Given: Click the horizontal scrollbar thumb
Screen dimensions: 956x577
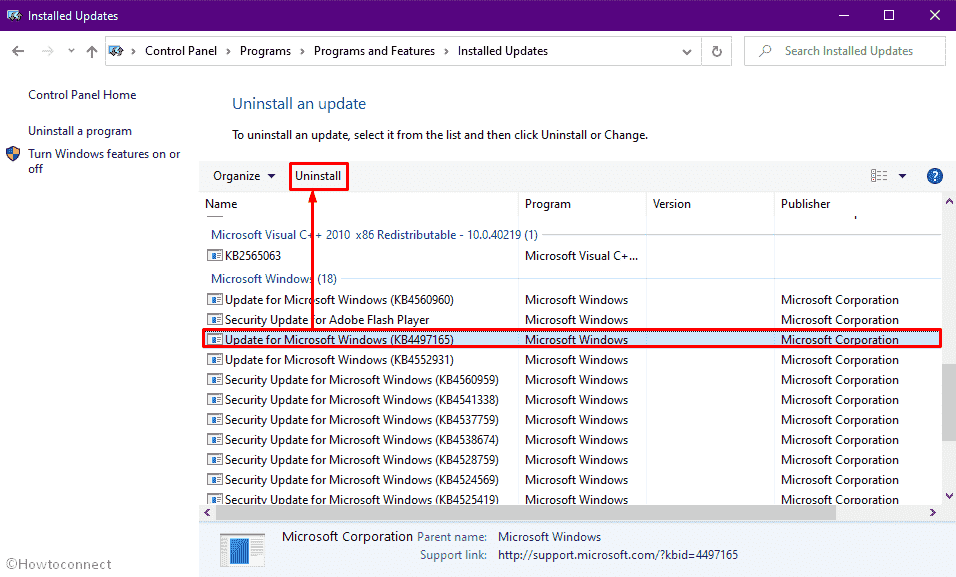Looking at the screenshot, I should pyautogui.click(x=526, y=513).
